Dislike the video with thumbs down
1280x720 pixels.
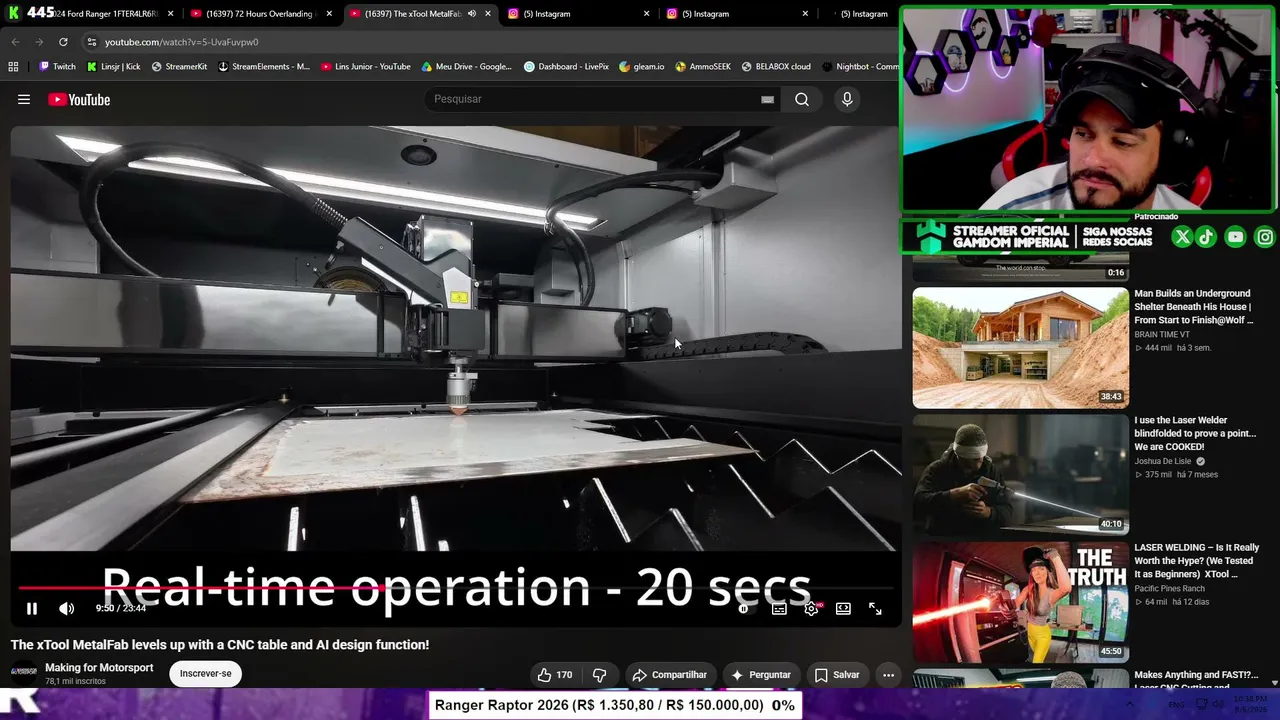point(600,675)
